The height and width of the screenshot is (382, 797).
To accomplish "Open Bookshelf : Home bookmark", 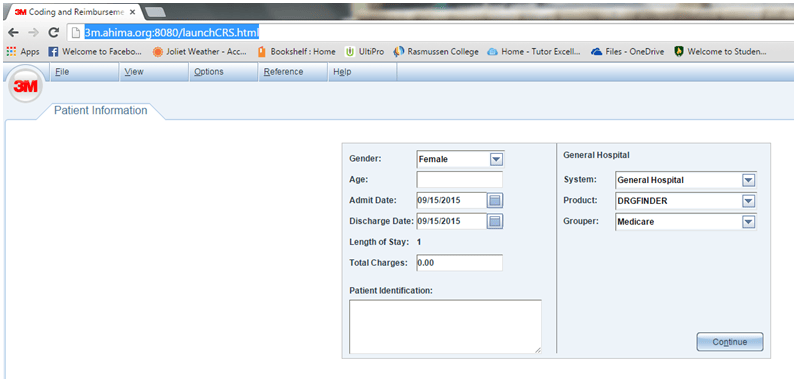I will 296,52.
